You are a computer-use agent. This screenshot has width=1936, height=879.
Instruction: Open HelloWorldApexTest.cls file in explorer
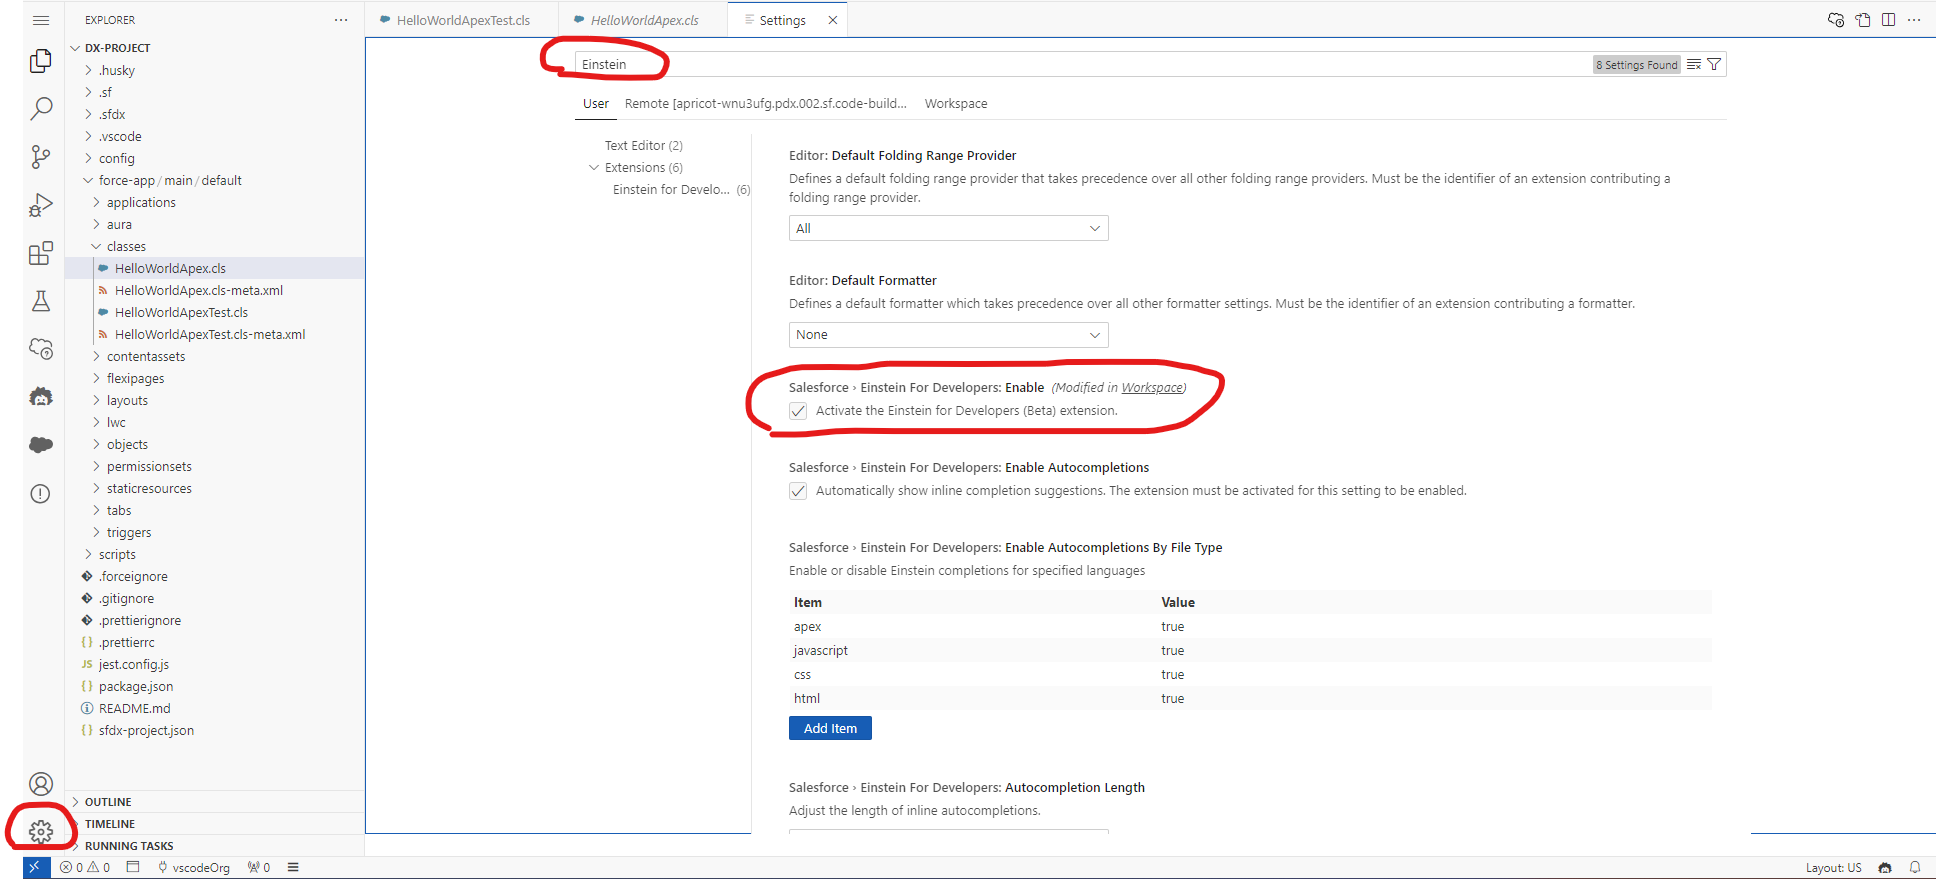(181, 312)
